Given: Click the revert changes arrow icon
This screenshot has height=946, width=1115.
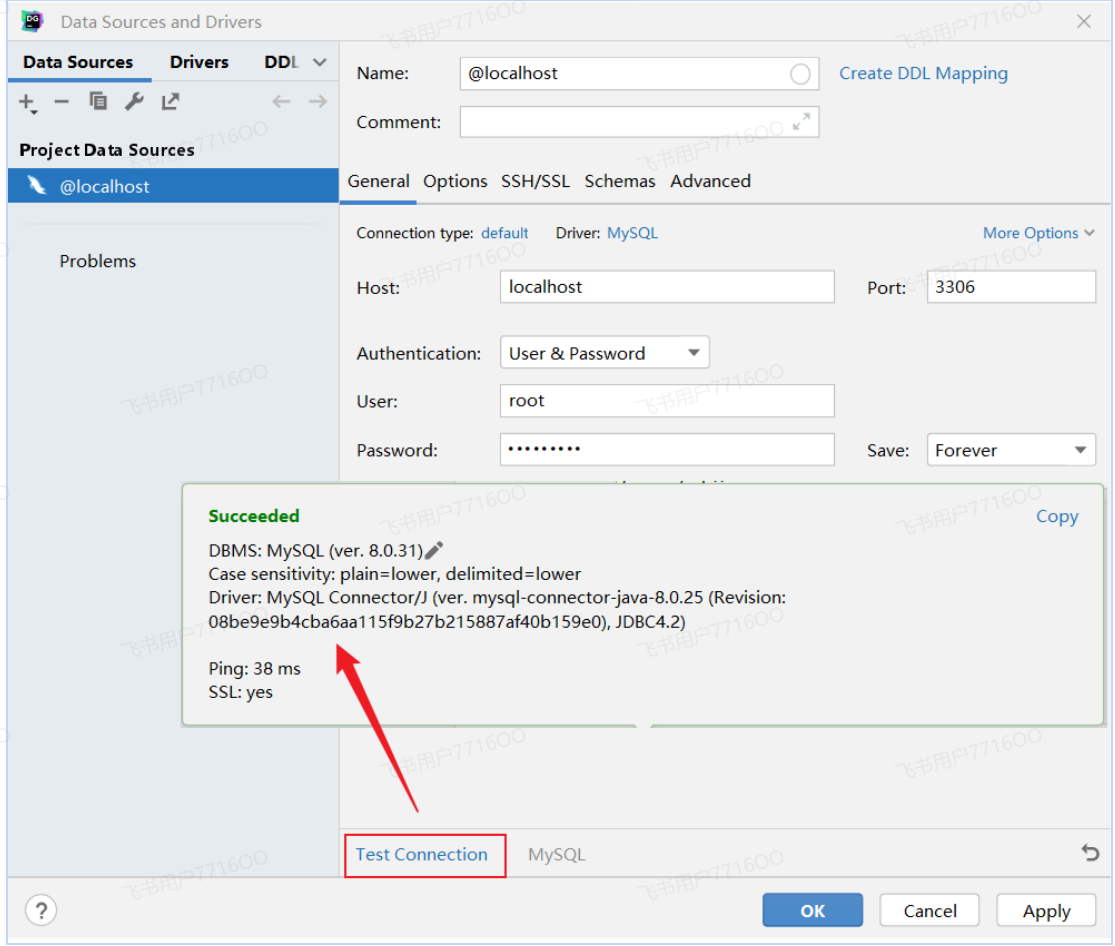Looking at the screenshot, I should pos(1090,852).
